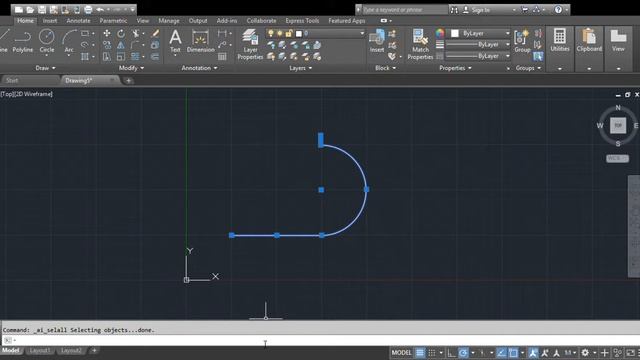640x360 pixels.
Task: Click the Insert block icon
Action: point(377,41)
